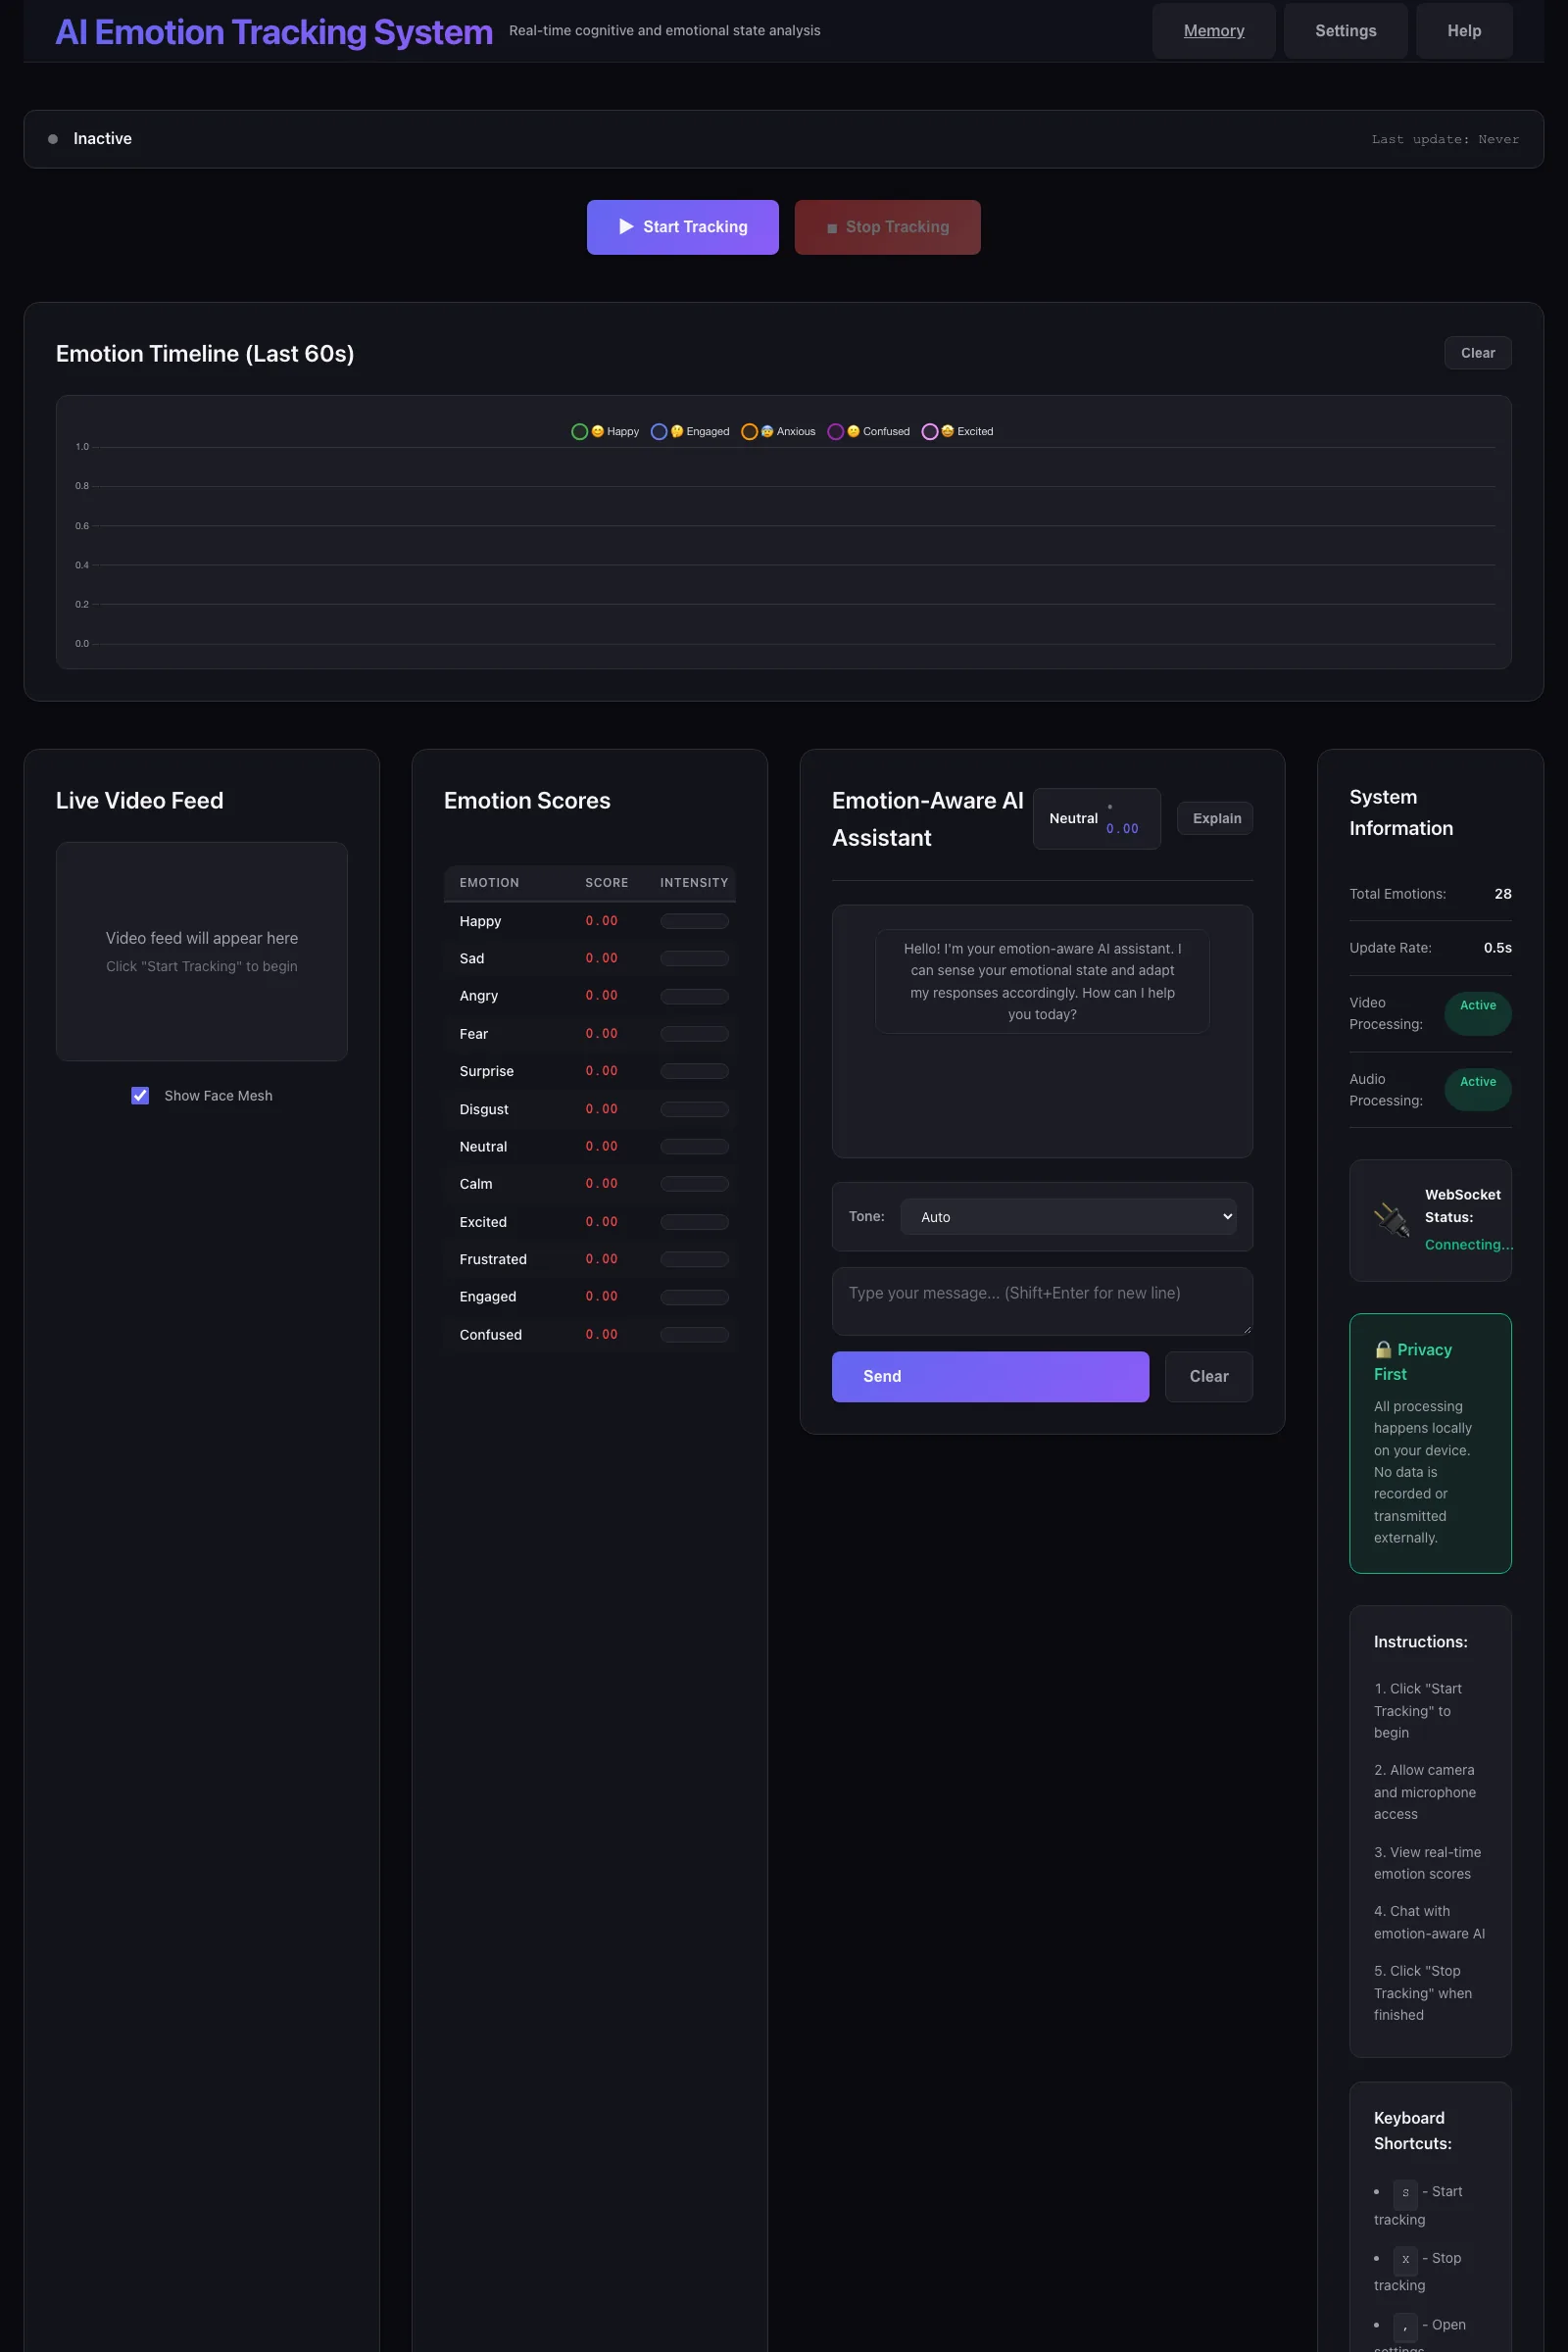Toggle the Engaged legend item in timeline

click(690, 432)
